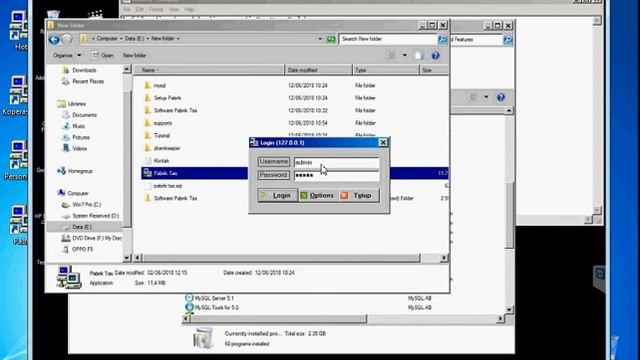
Task: Open the Organize dropdown menu
Action: click(67, 55)
